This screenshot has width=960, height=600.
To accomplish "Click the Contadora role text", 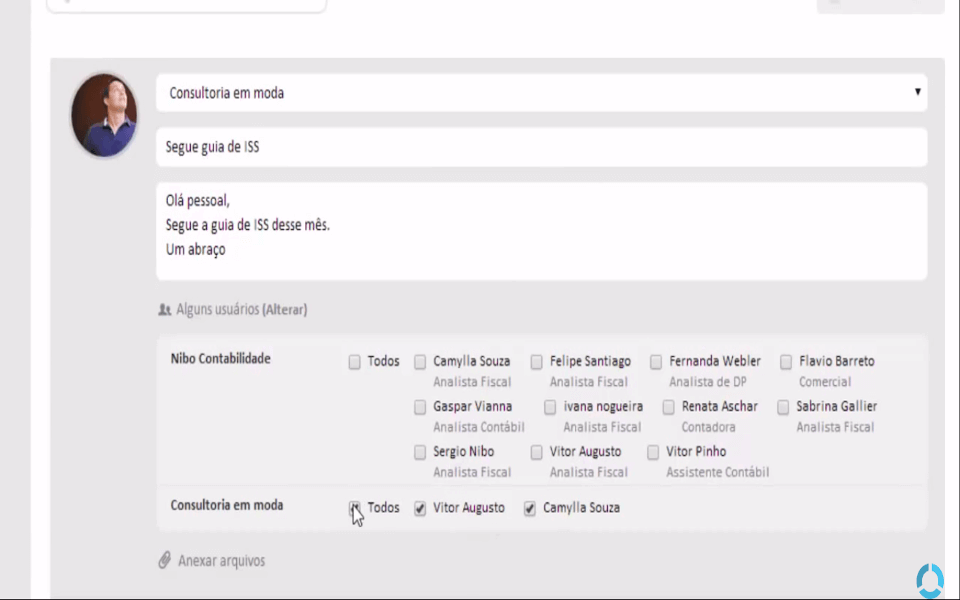I will 708,427.
